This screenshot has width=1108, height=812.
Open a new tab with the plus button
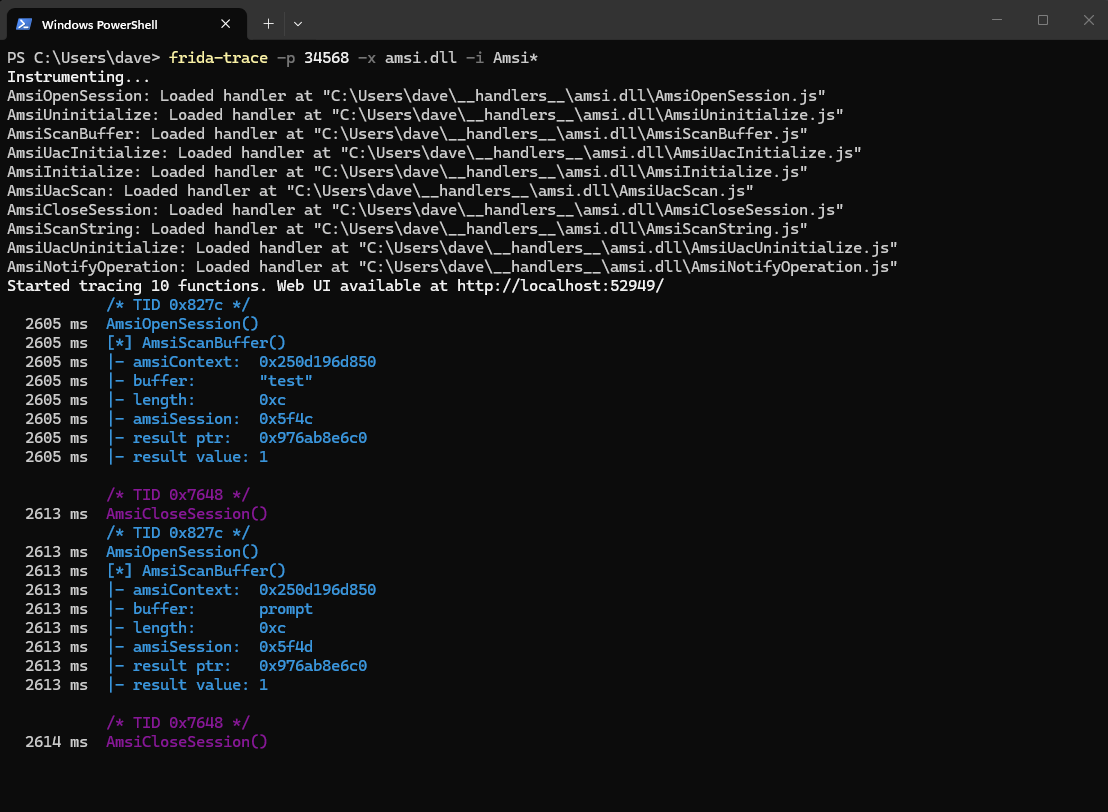pyautogui.click(x=269, y=23)
